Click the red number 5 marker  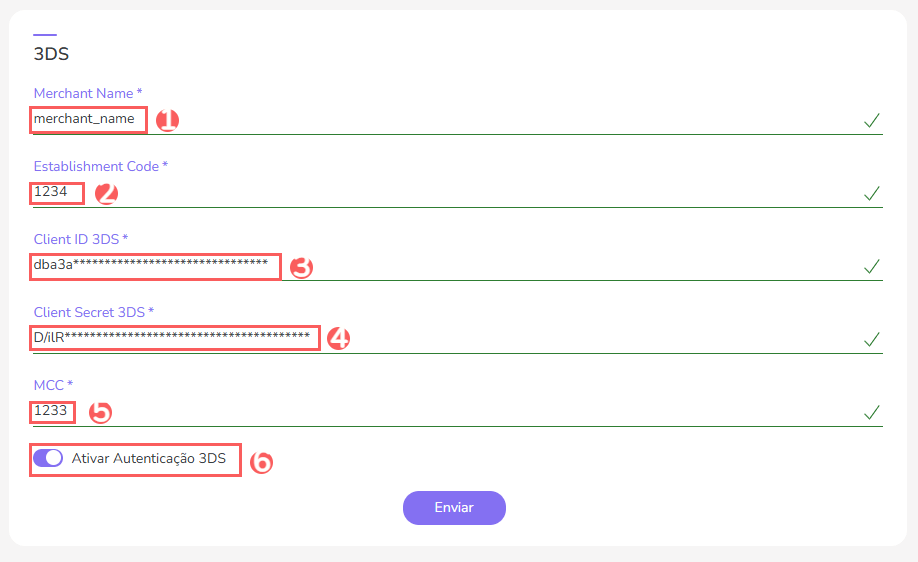pyautogui.click(x=99, y=412)
